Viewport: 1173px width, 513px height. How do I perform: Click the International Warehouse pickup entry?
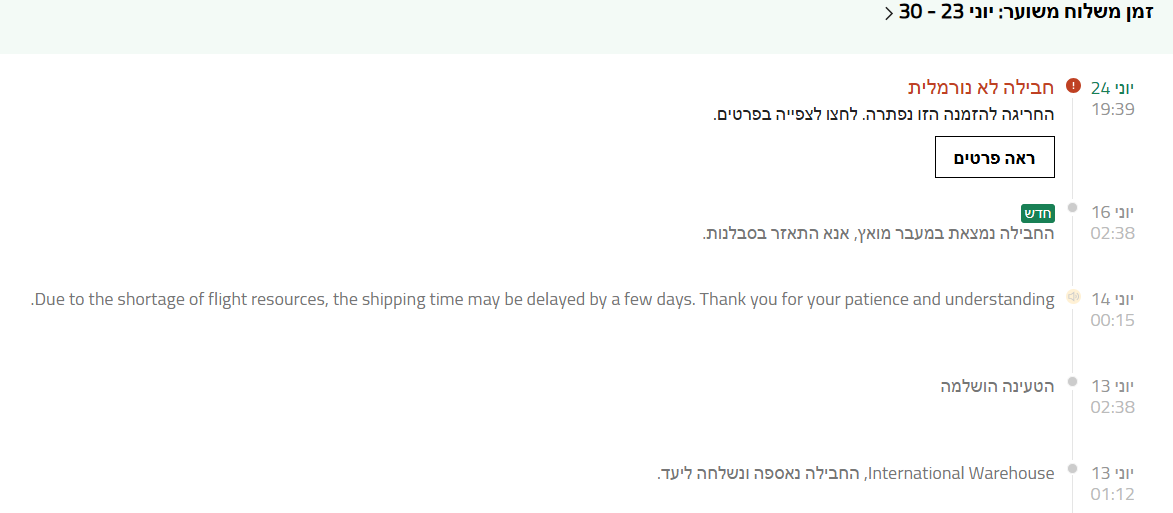click(856, 473)
